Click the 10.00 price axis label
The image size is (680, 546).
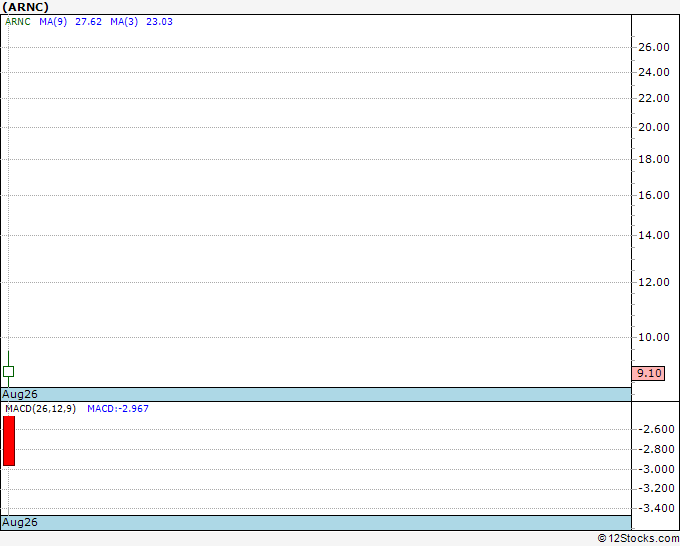click(654, 337)
